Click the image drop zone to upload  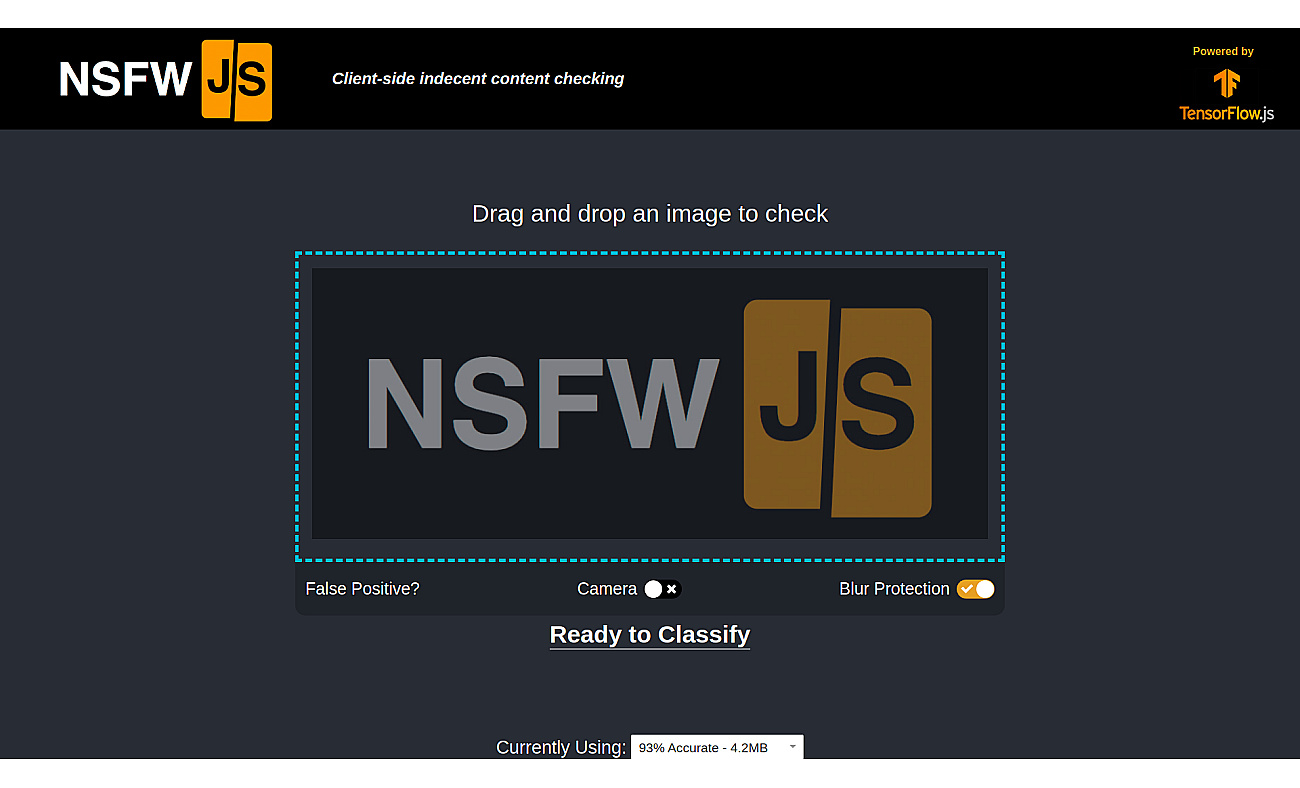click(650, 406)
